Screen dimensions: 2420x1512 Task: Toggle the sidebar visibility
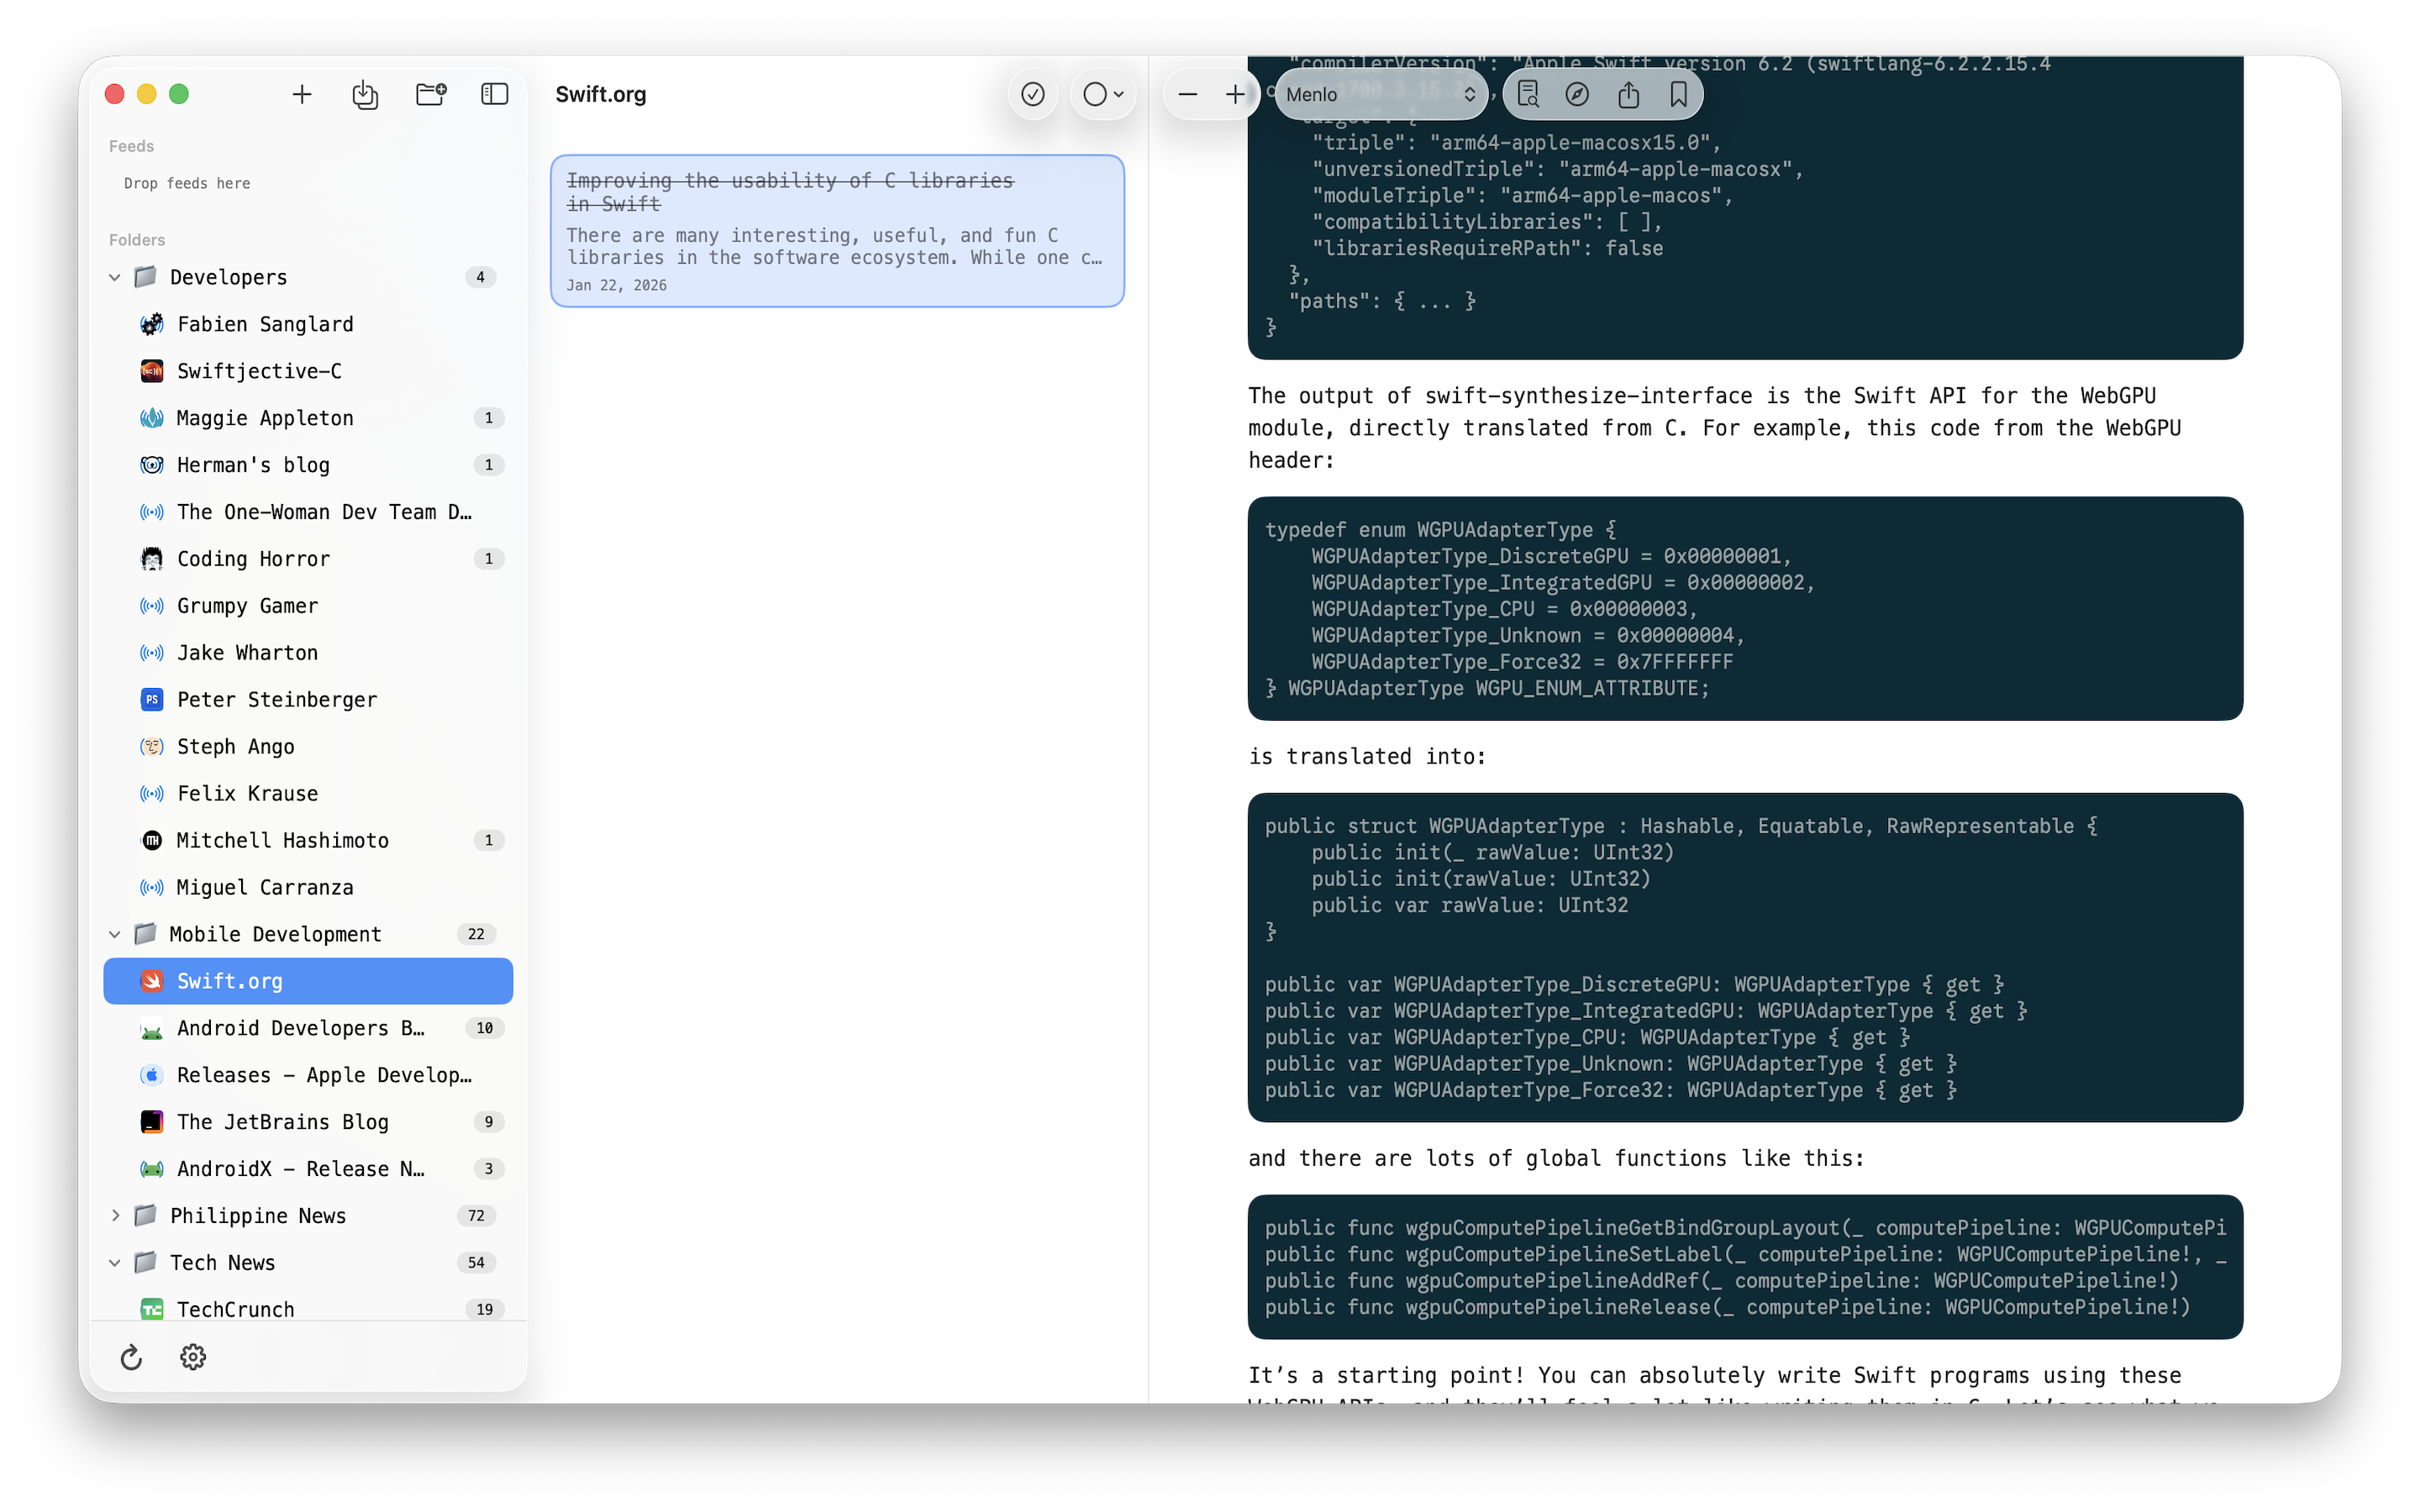(x=494, y=94)
